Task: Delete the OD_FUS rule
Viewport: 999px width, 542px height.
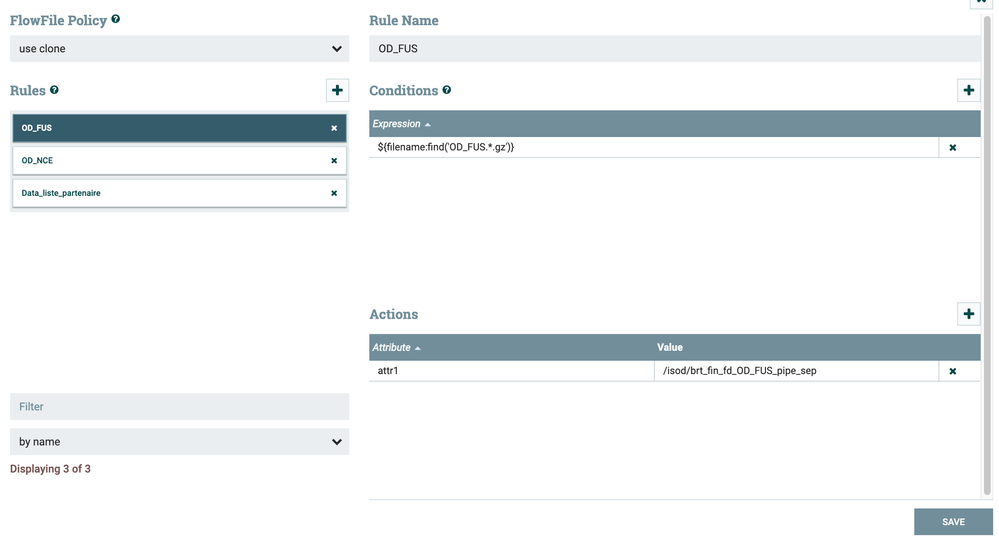Action: pyautogui.click(x=334, y=128)
